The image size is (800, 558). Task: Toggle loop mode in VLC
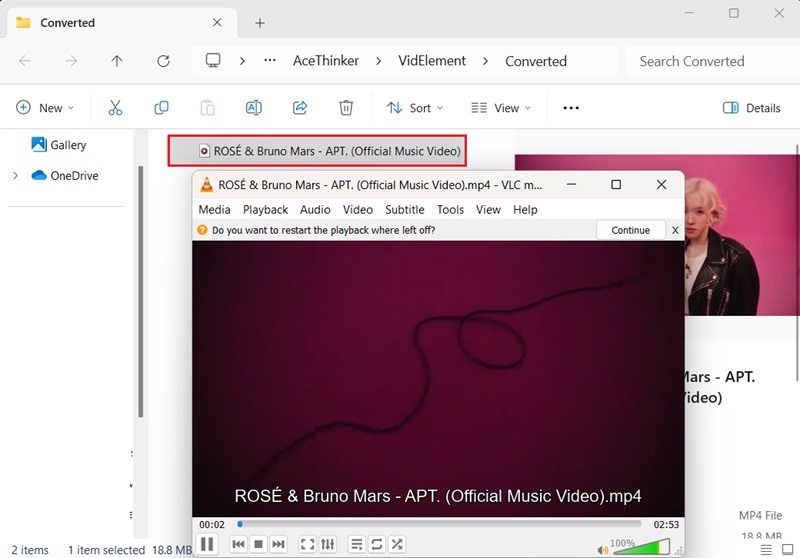(x=377, y=544)
